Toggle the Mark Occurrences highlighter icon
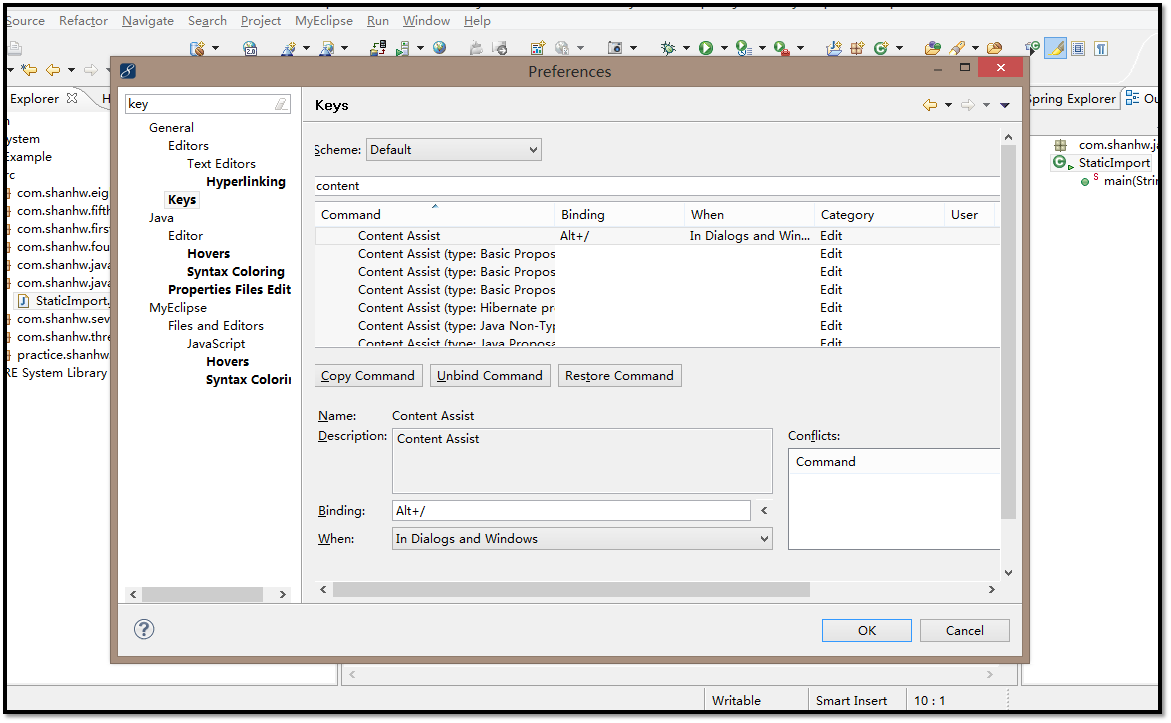Viewport: 1171px width, 723px height. coord(1055,49)
